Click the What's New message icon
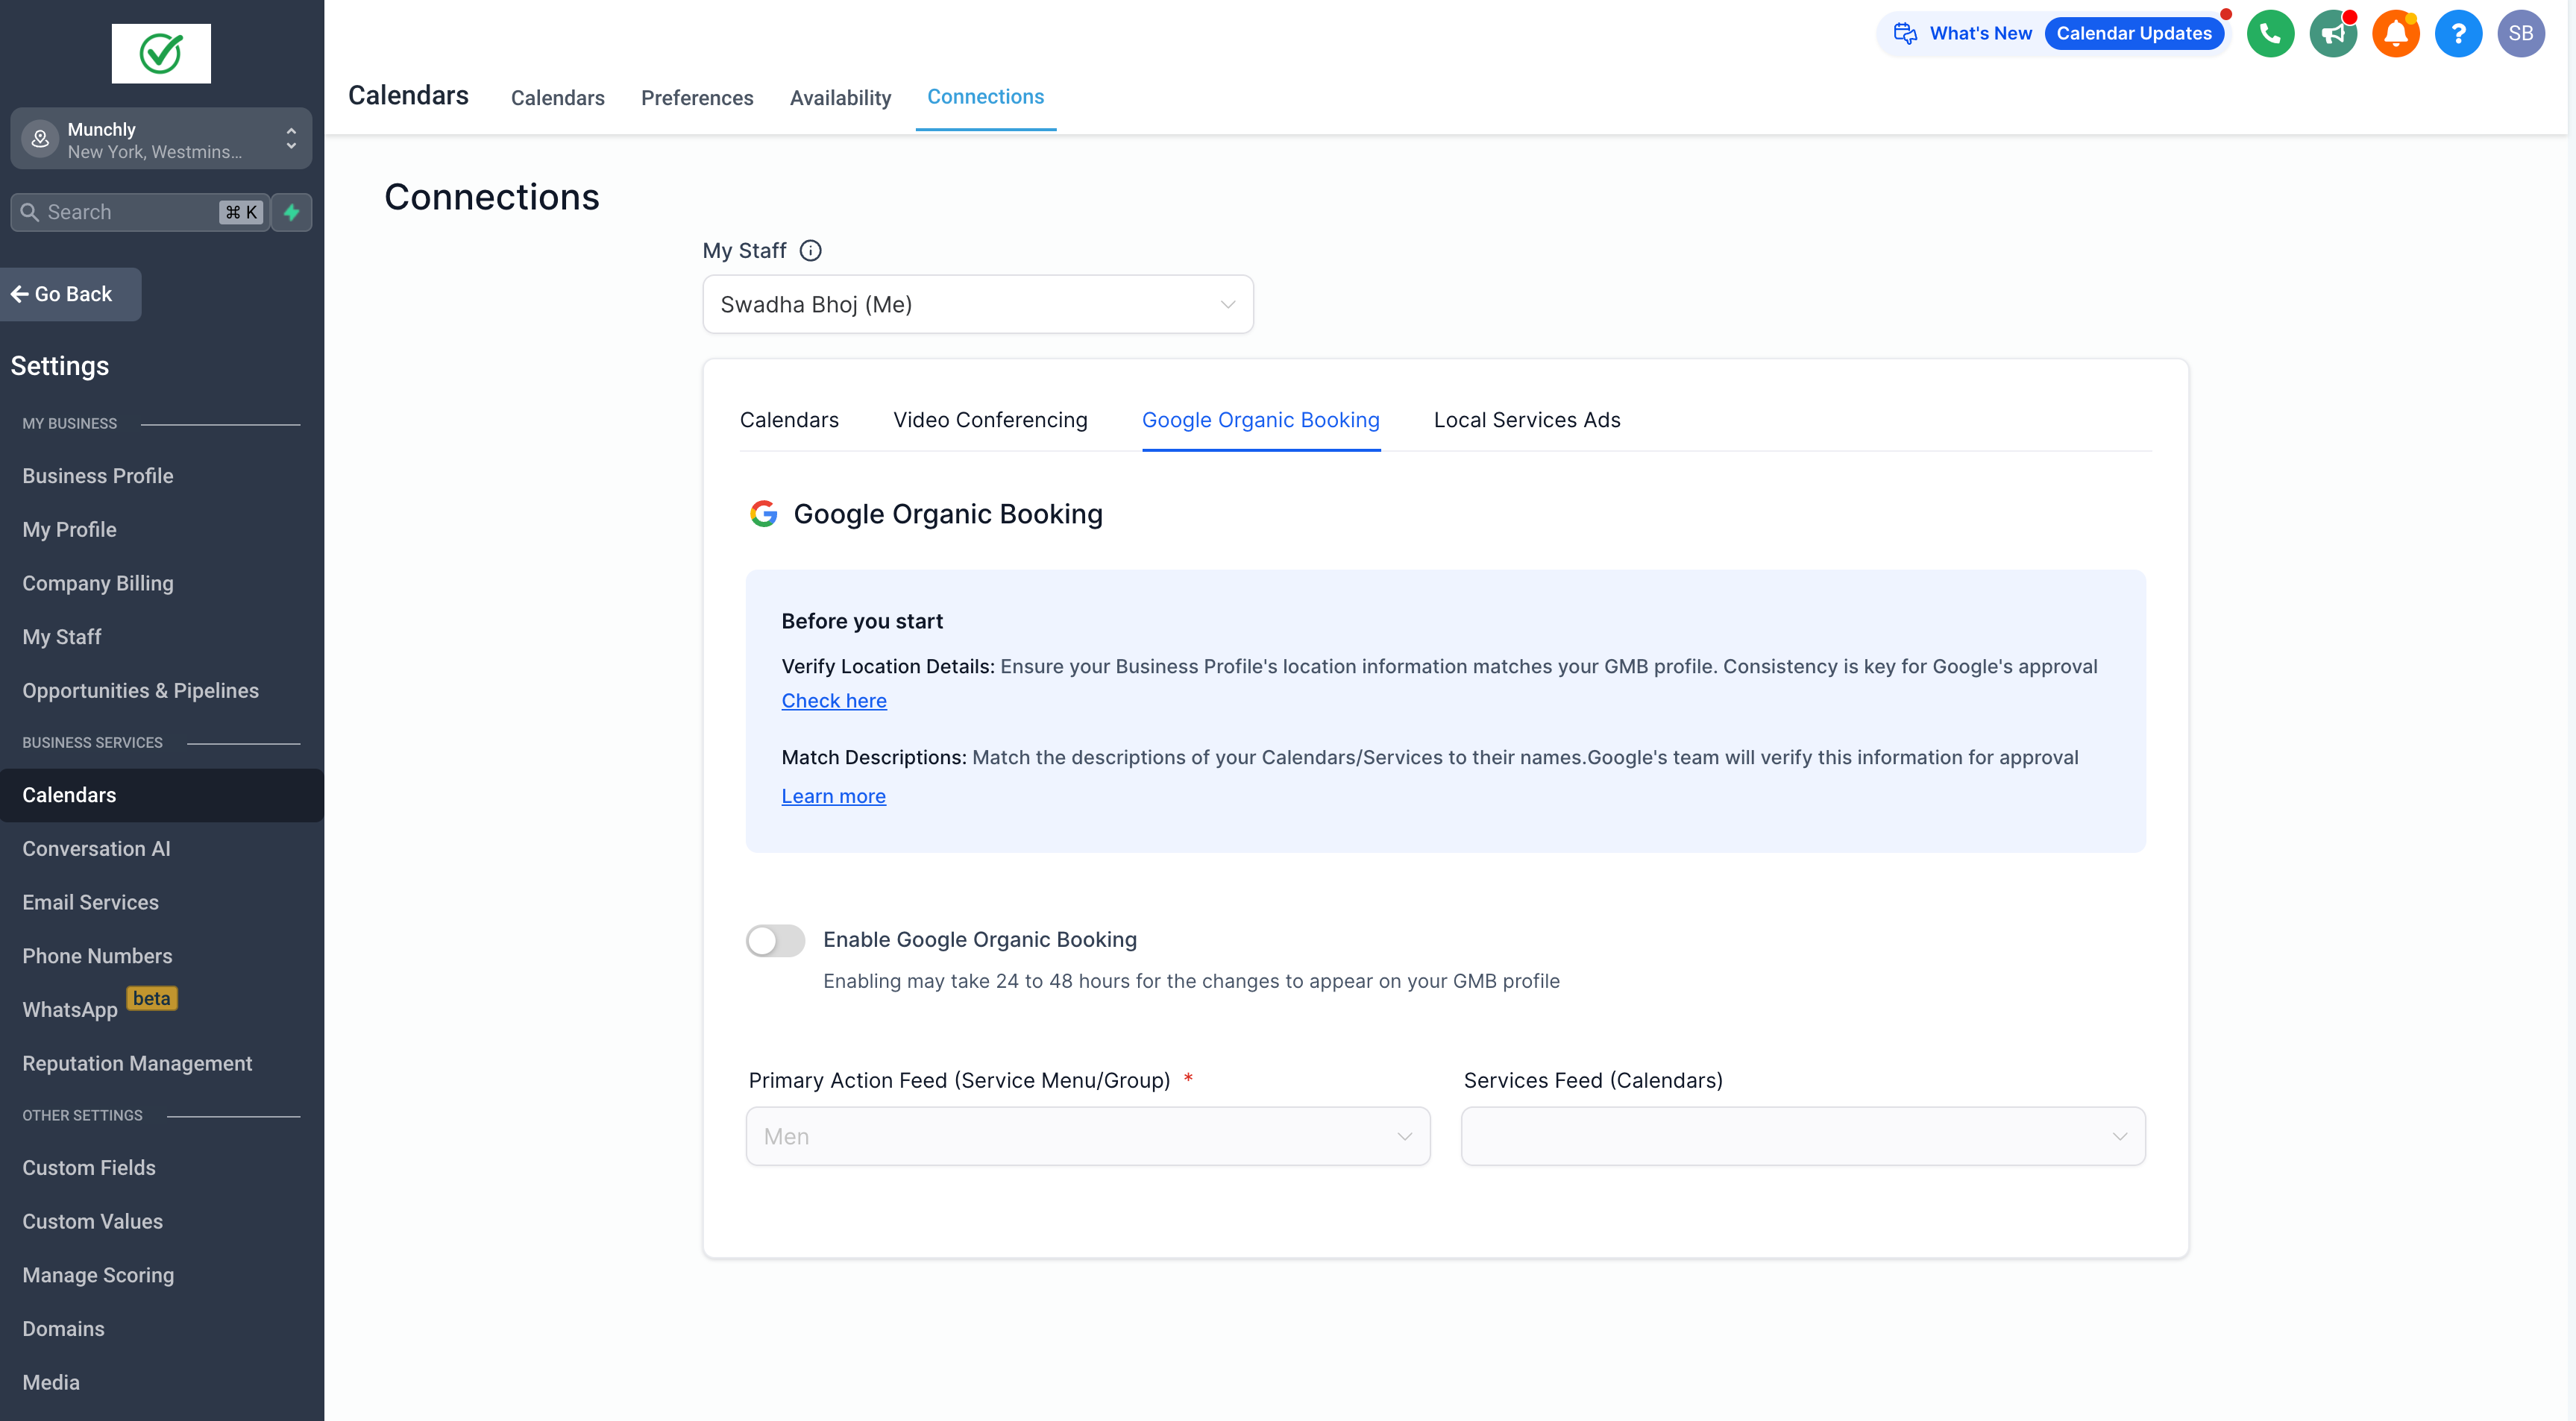Image resolution: width=2576 pixels, height=1421 pixels. pyautogui.click(x=1905, y=34)
